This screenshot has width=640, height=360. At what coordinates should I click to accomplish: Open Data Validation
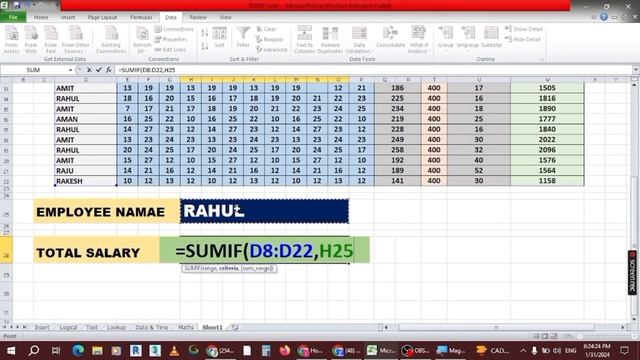359,39
